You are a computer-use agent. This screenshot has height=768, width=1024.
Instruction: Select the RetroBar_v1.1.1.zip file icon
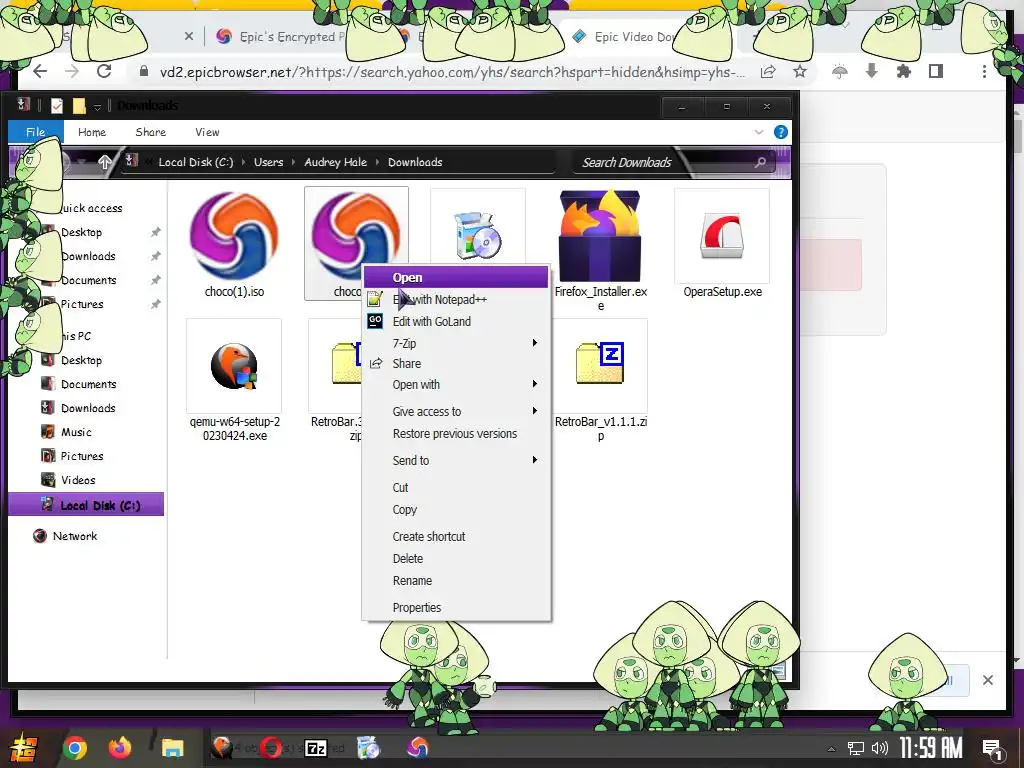click(600, 366)
